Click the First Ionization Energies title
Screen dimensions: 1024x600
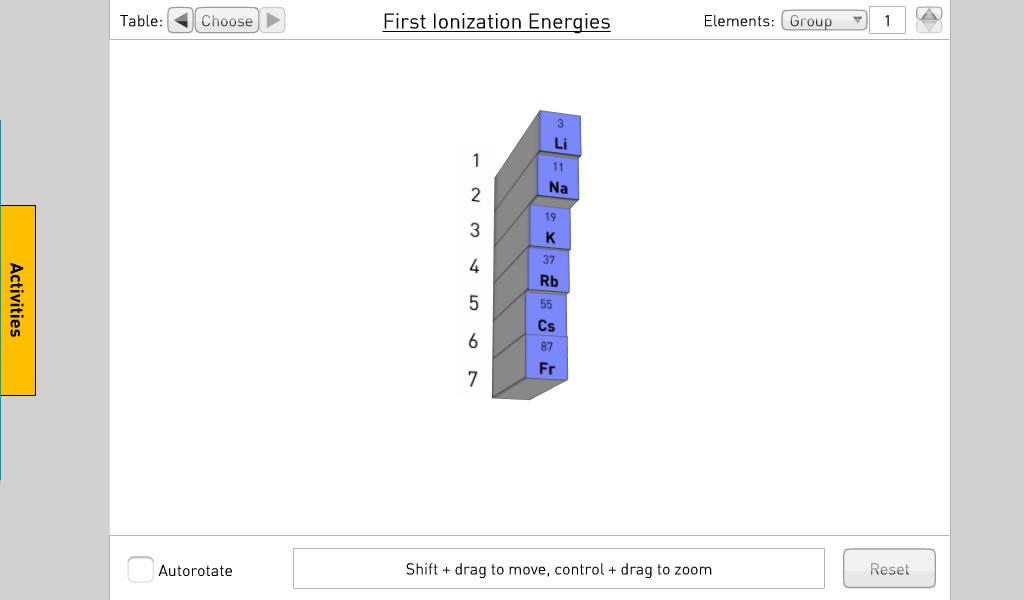[x=496, y=21]
